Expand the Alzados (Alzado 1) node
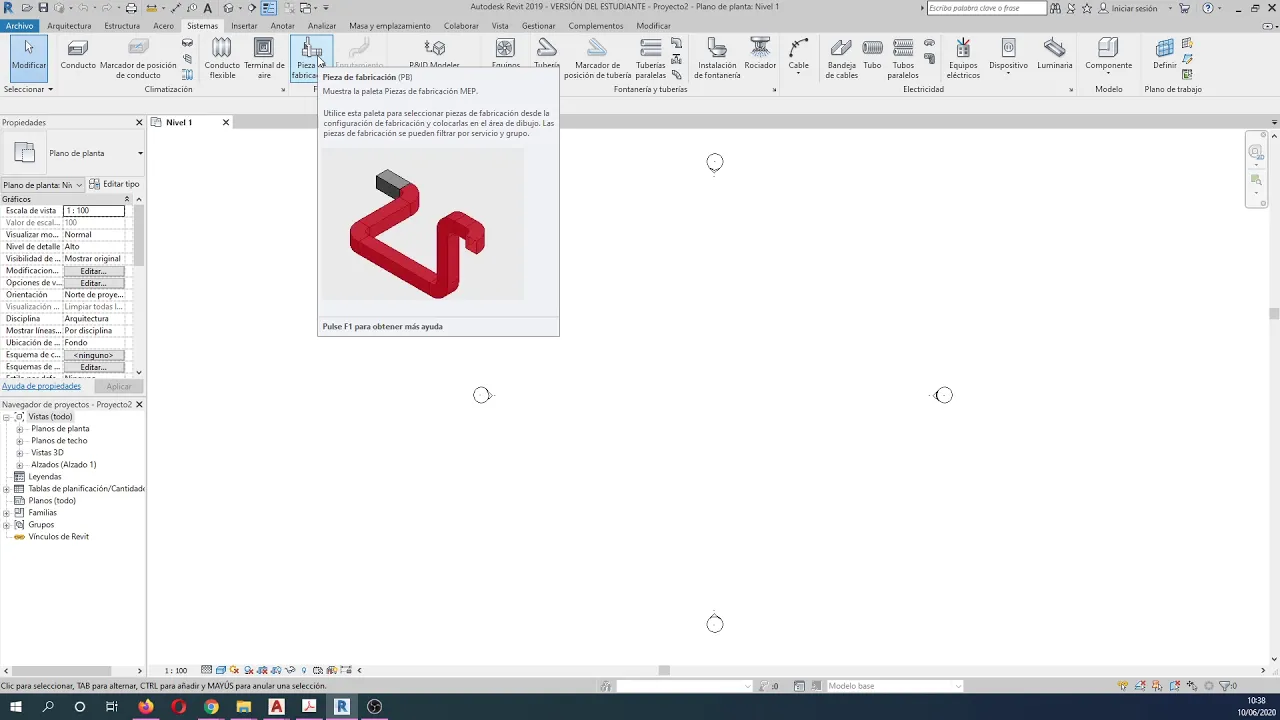Screen dimensions: 1280x720 click(19, 465)
